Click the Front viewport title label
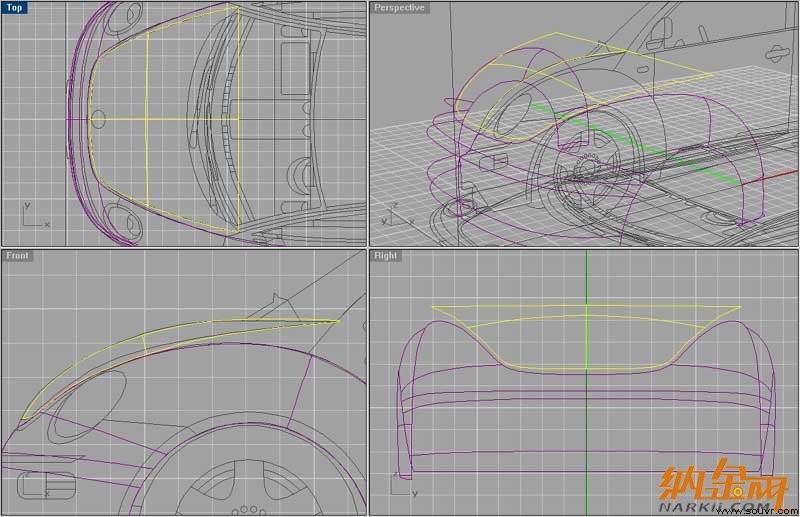 coord(17,255)
